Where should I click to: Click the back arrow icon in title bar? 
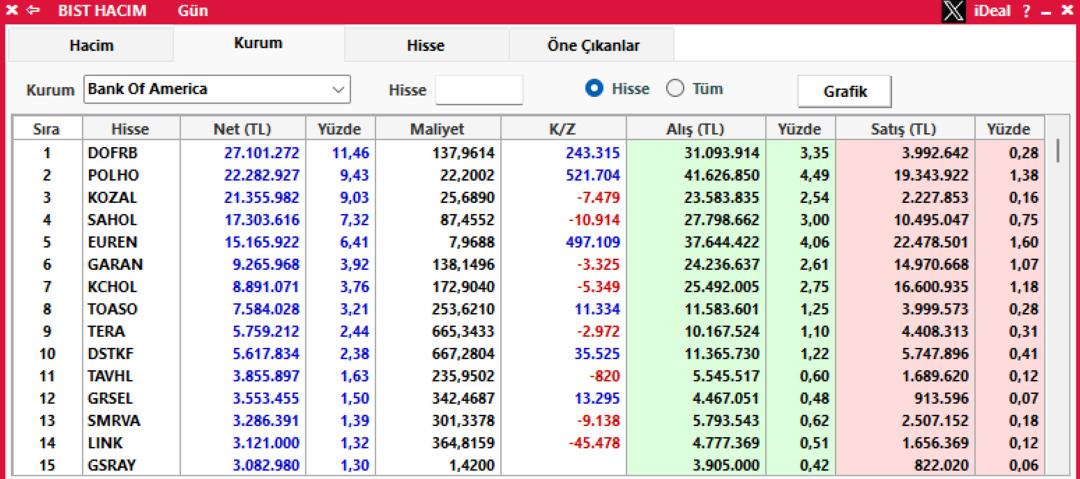(31, 12)
